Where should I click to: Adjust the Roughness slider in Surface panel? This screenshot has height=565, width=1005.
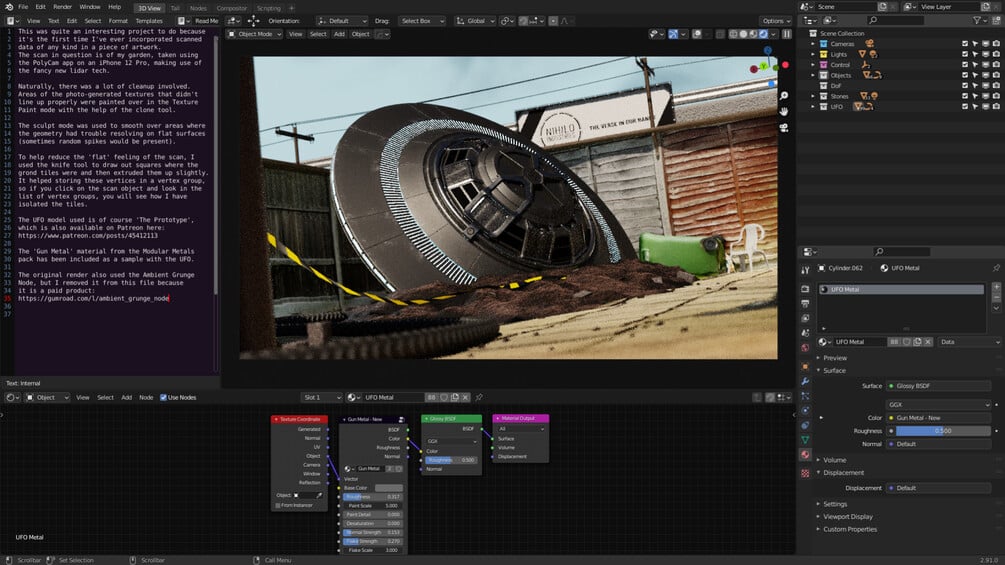(943, 431)
